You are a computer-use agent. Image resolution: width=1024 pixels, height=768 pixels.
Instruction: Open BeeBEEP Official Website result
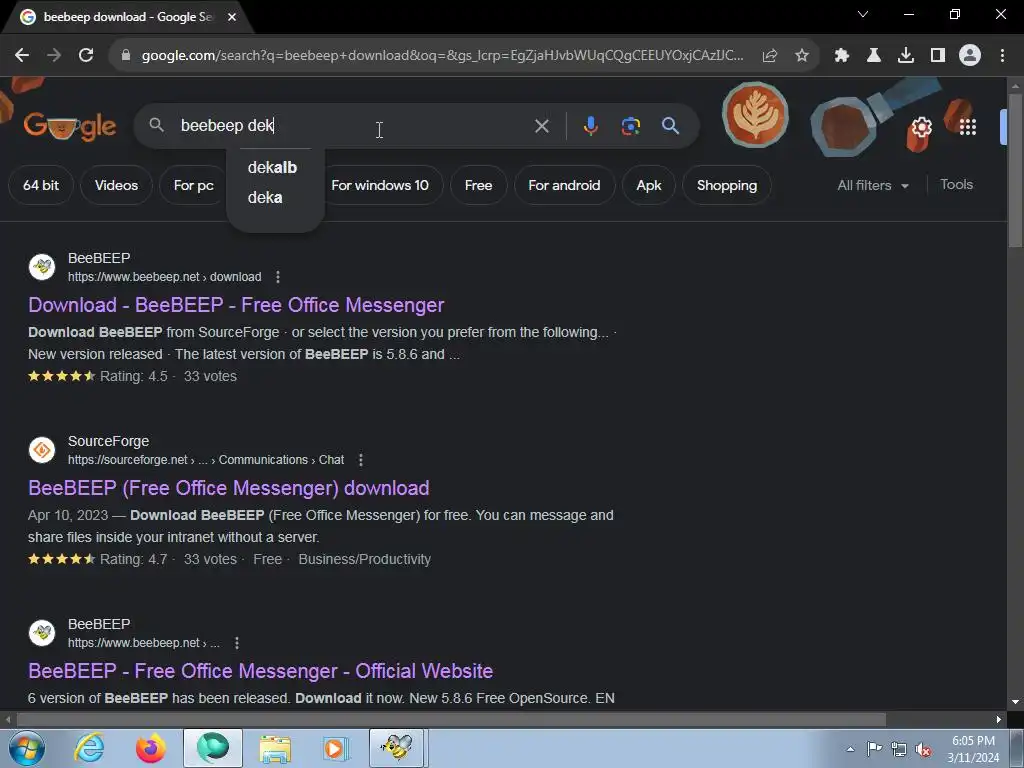coord(261,671)
